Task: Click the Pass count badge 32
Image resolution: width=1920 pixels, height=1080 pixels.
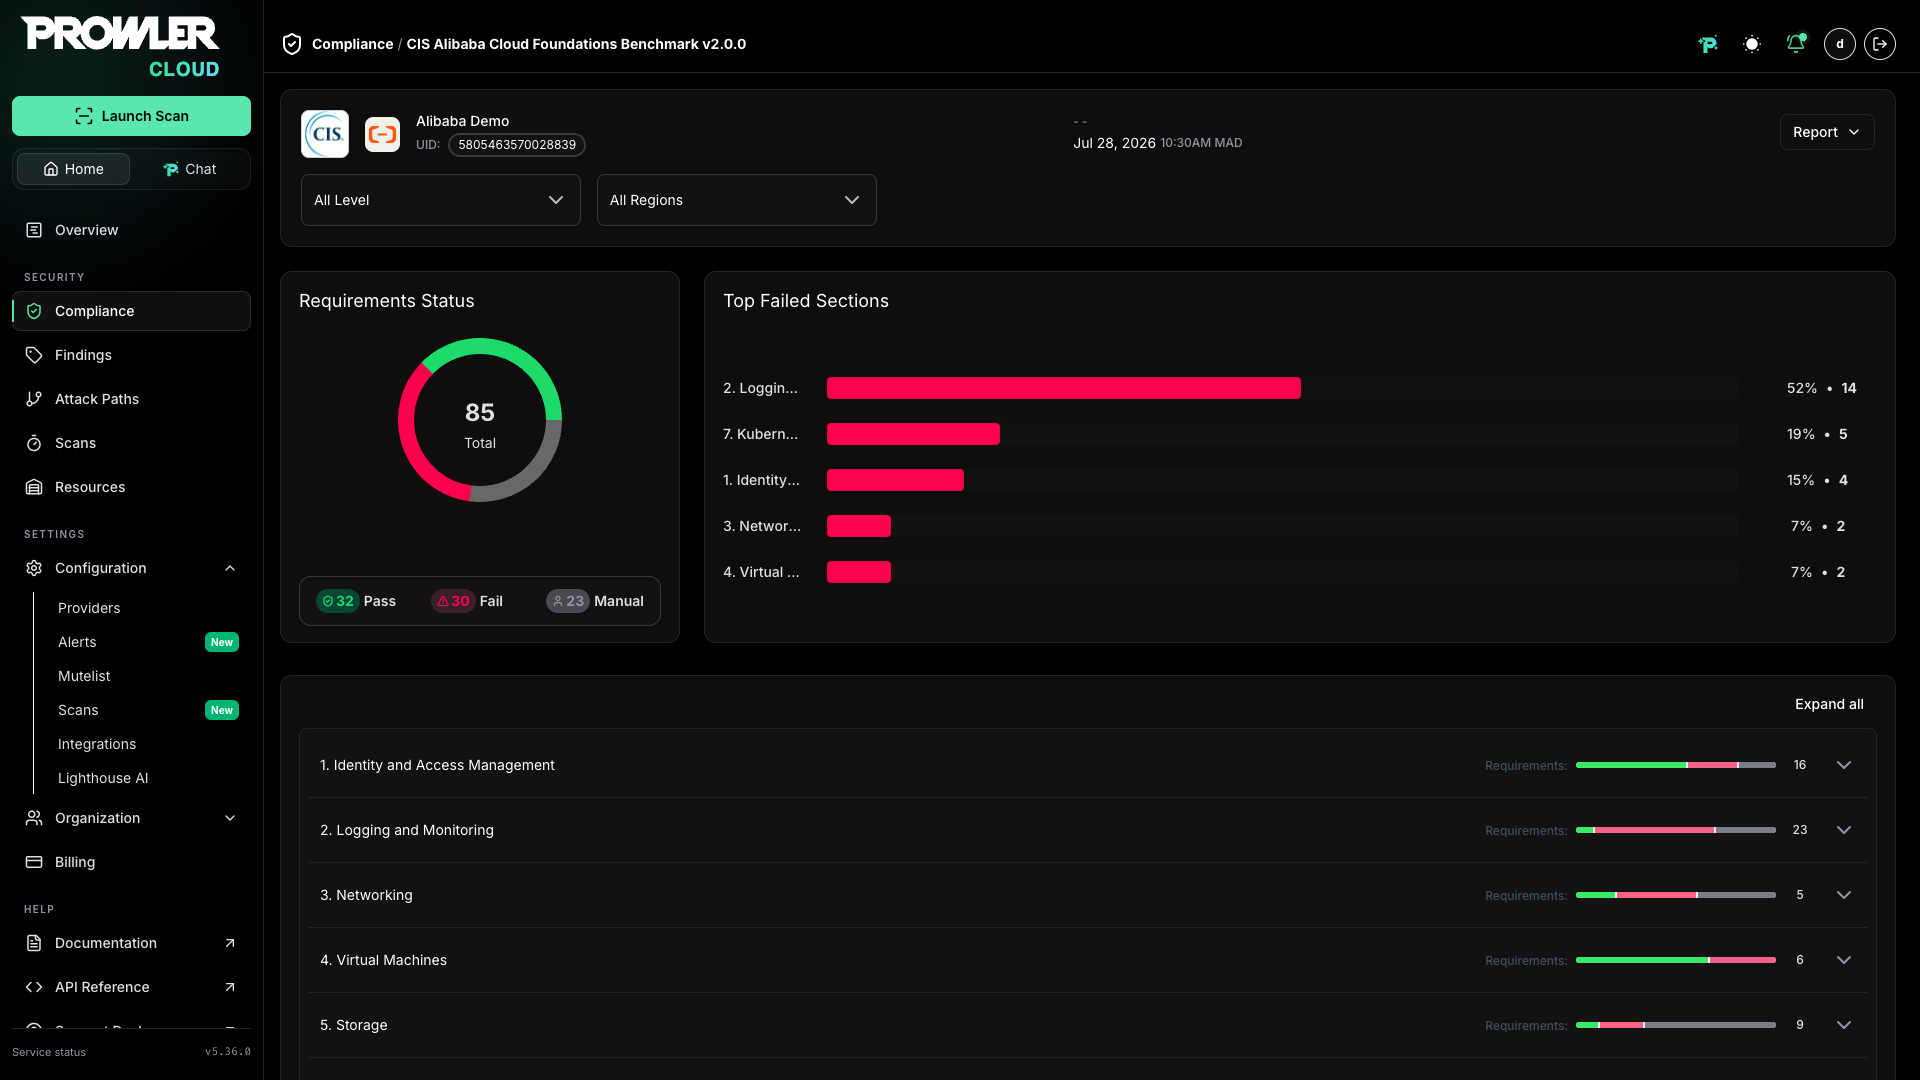Action: 337,601
